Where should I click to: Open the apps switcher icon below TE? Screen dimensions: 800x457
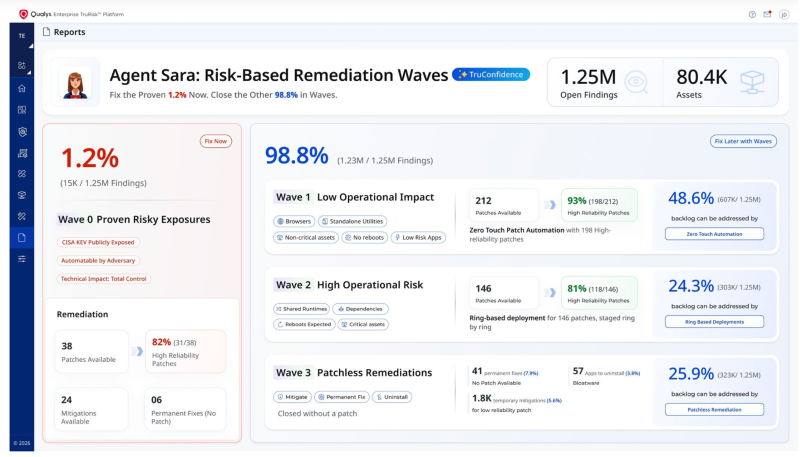22,66
